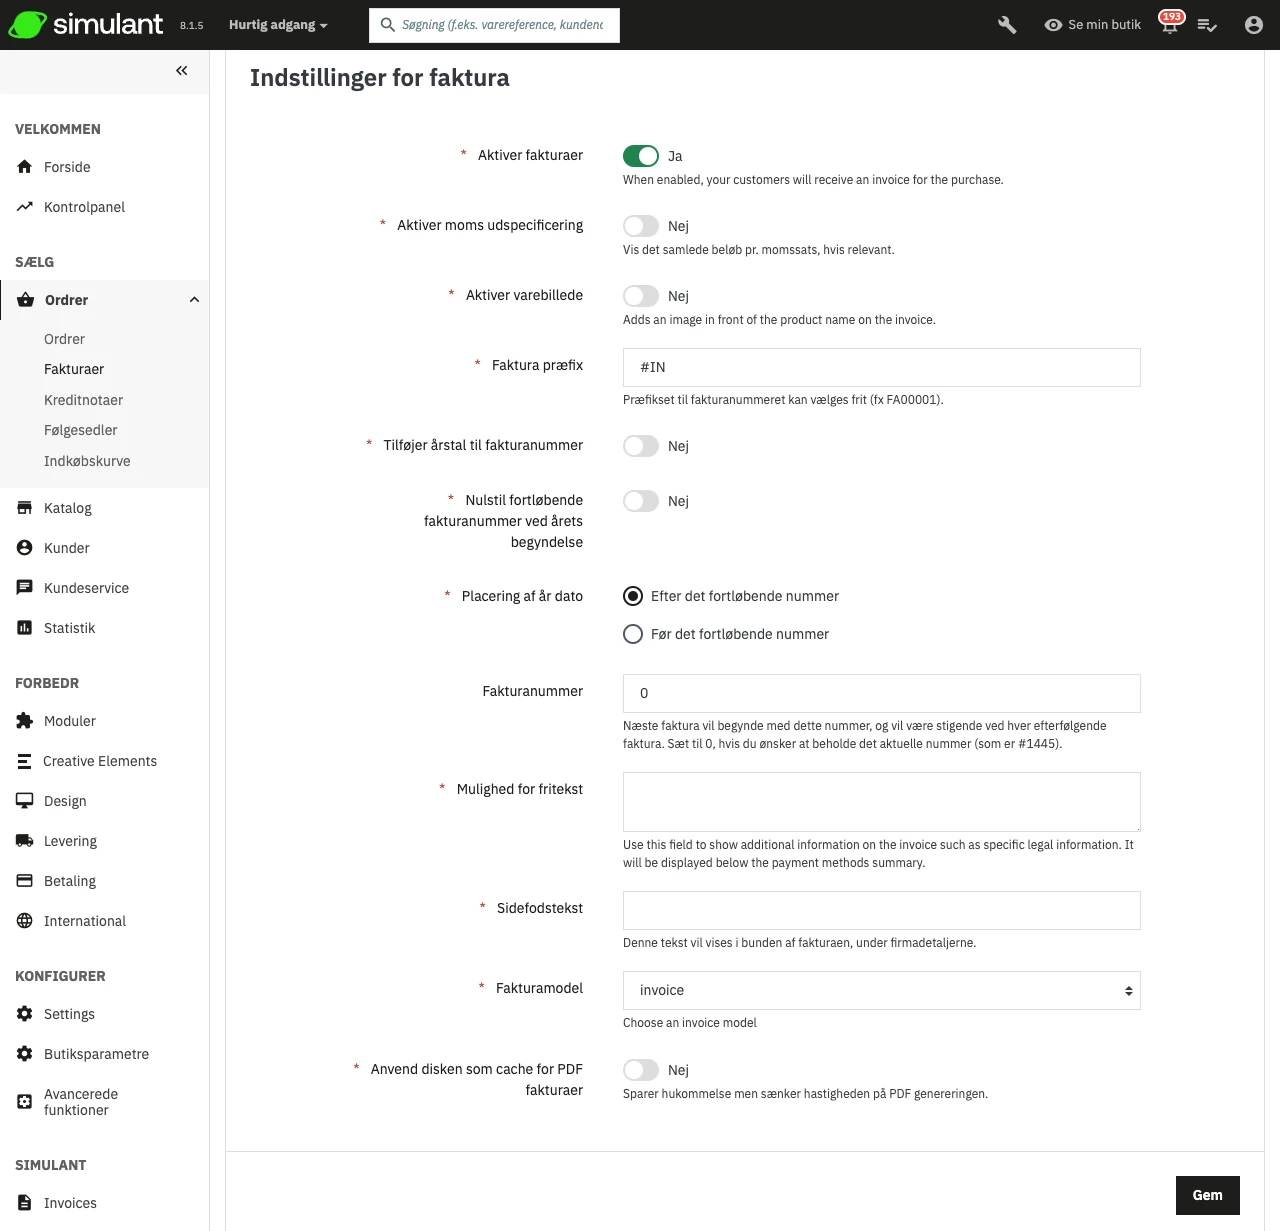Viewport: 1280px width, 1231px height.
Task: Click into the Faktura præfix field
Action: (x=881, y=367)
